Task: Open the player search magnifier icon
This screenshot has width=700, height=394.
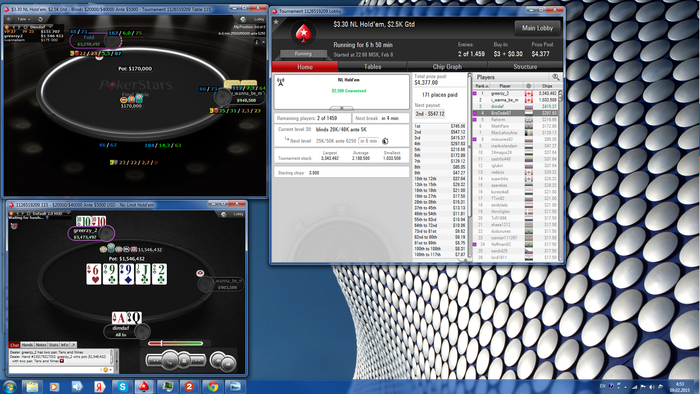Action: pos(555,77)
